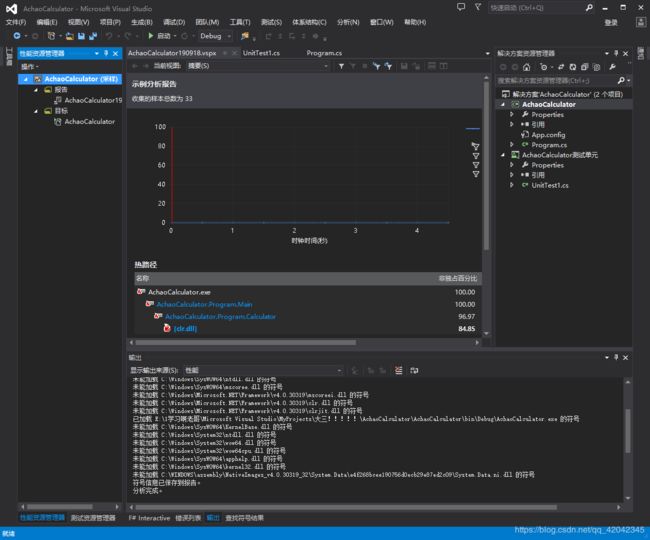Pin the Solution Explorer panel
650x540 pixels.
tap(616, 53)
